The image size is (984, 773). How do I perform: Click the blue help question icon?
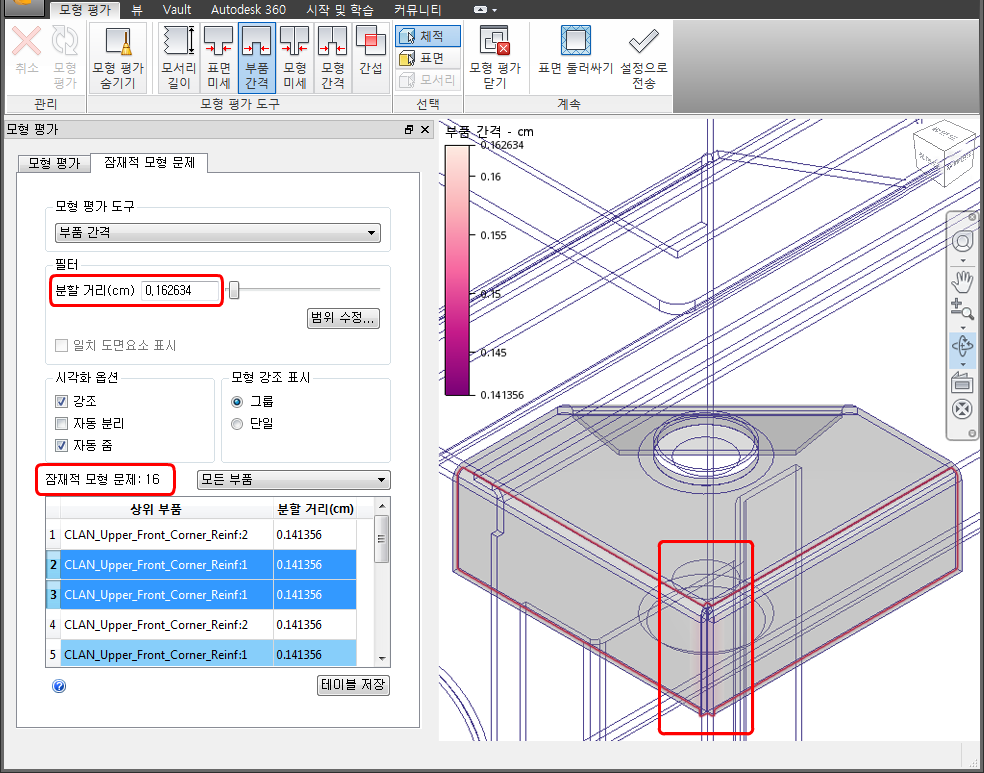click(59, 686)
